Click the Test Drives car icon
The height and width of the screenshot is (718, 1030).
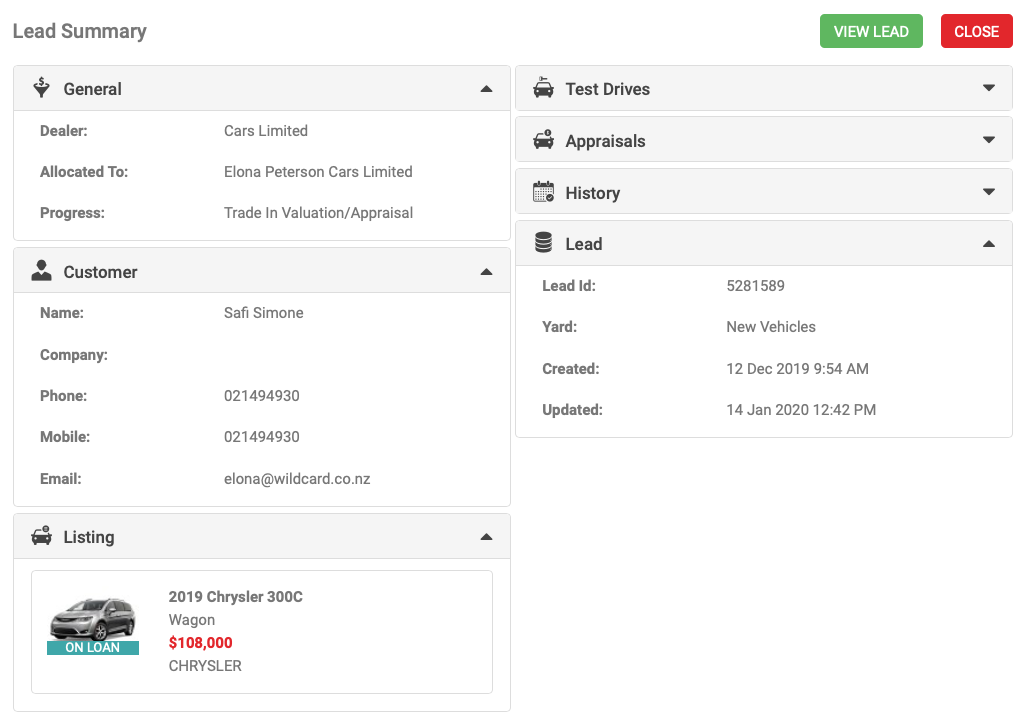543,88
